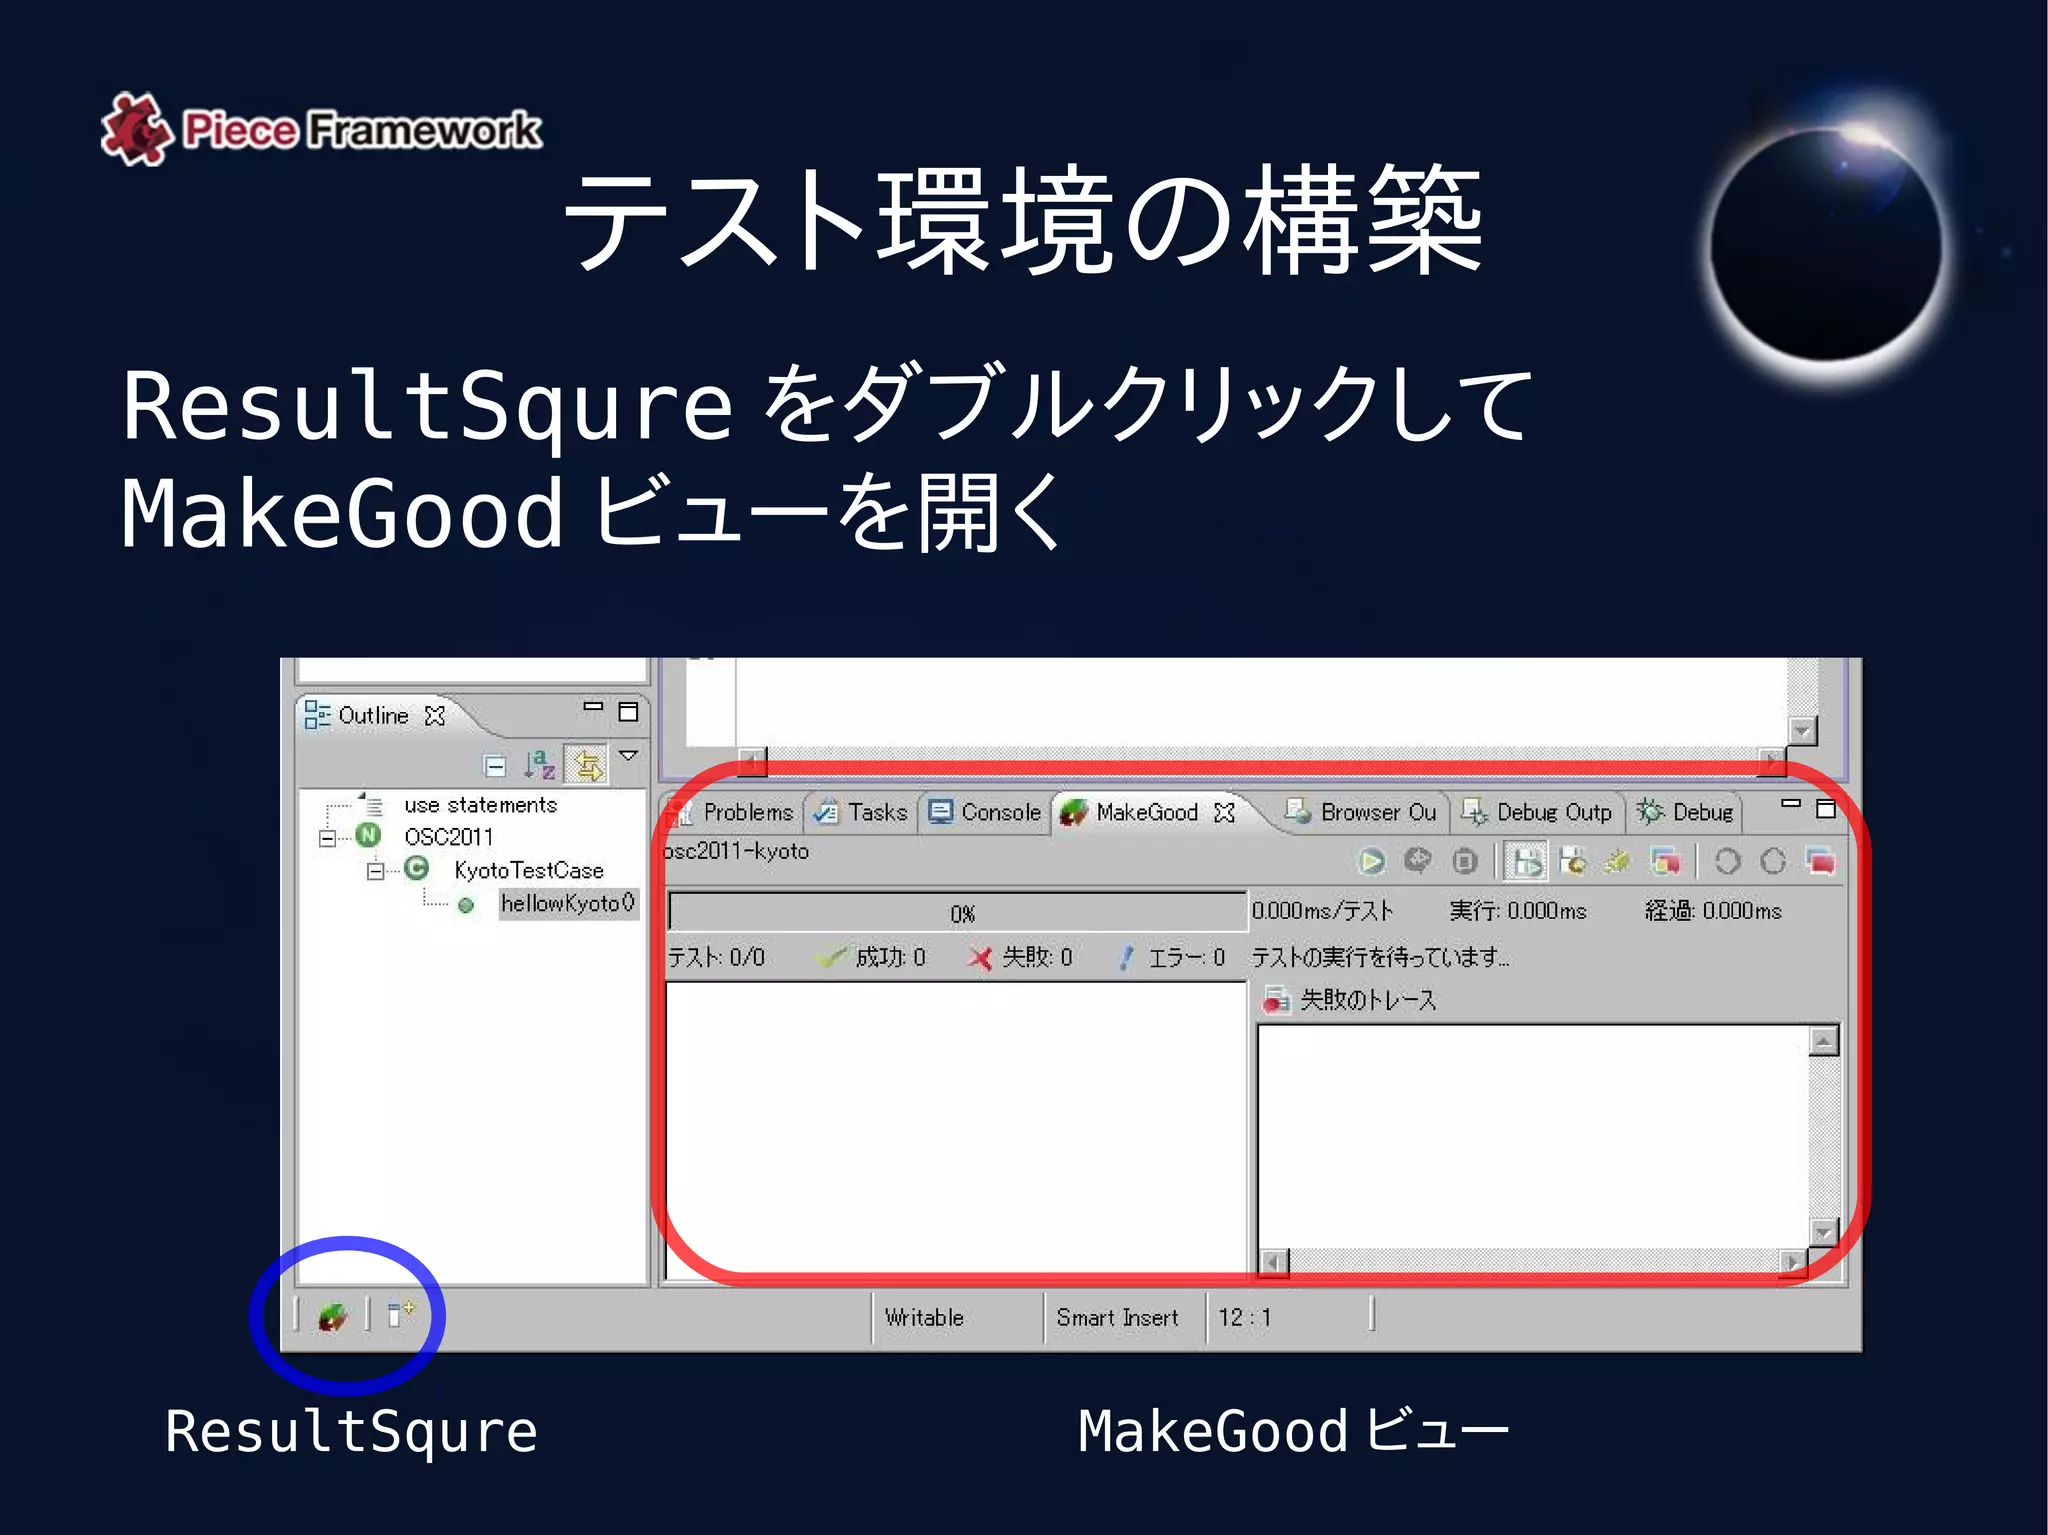Switch to the Console tab
Viewport: 2048px width, 1535px height.
point(985,812)
